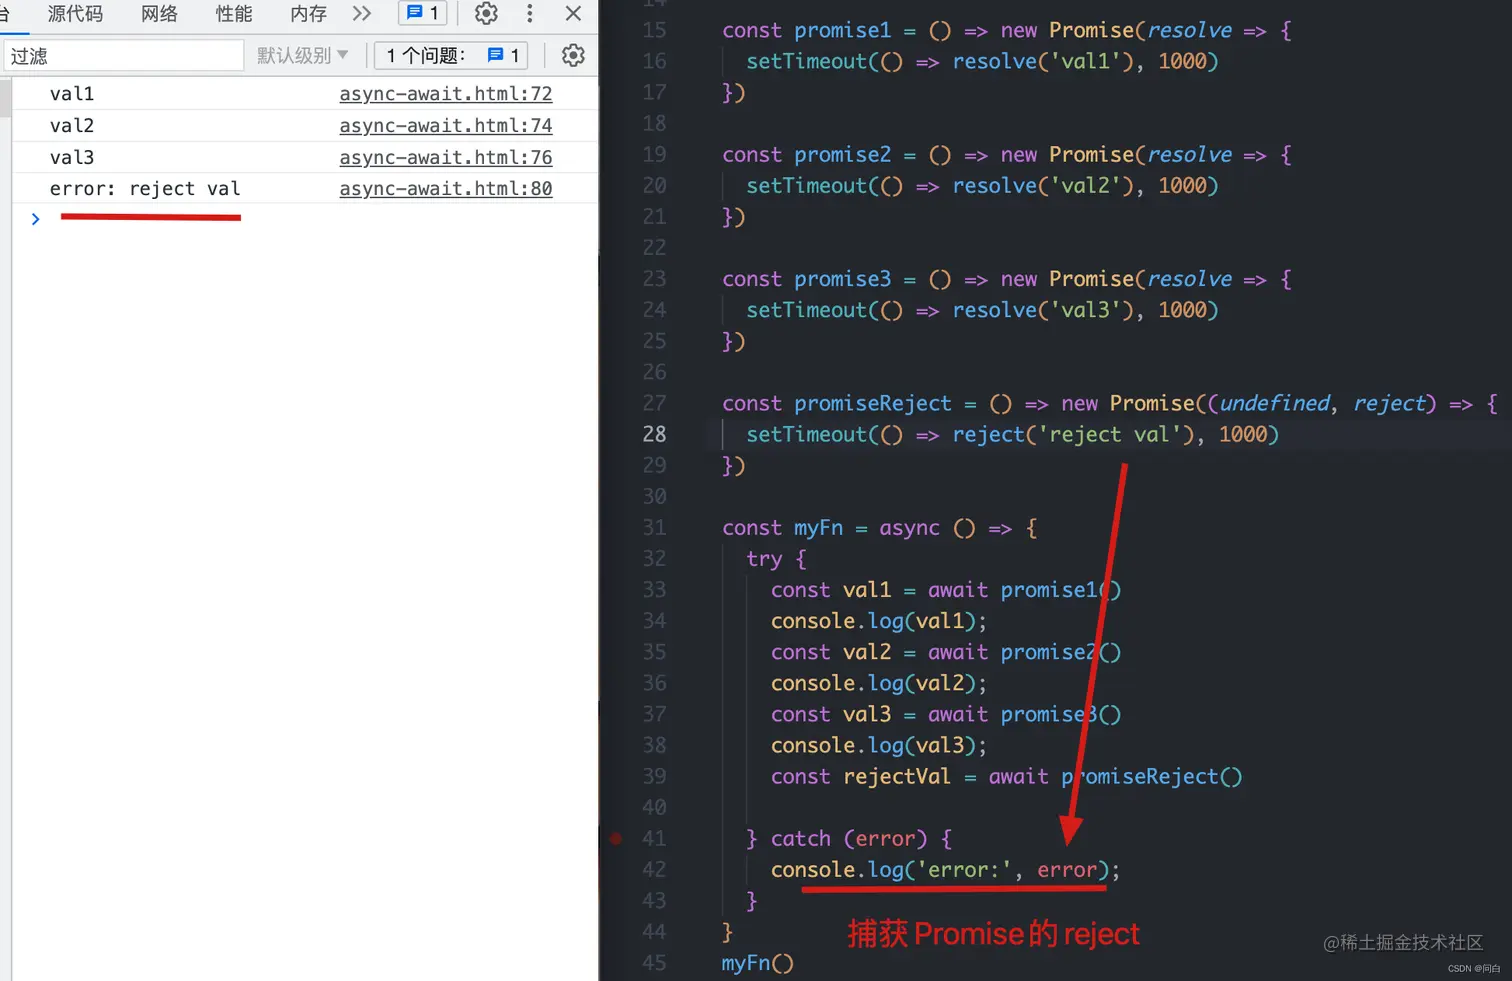Image resolution: width=1512 pixels, height=981 pixels.
Task: Open source link async-await.html:80
Action: [446, 189]
